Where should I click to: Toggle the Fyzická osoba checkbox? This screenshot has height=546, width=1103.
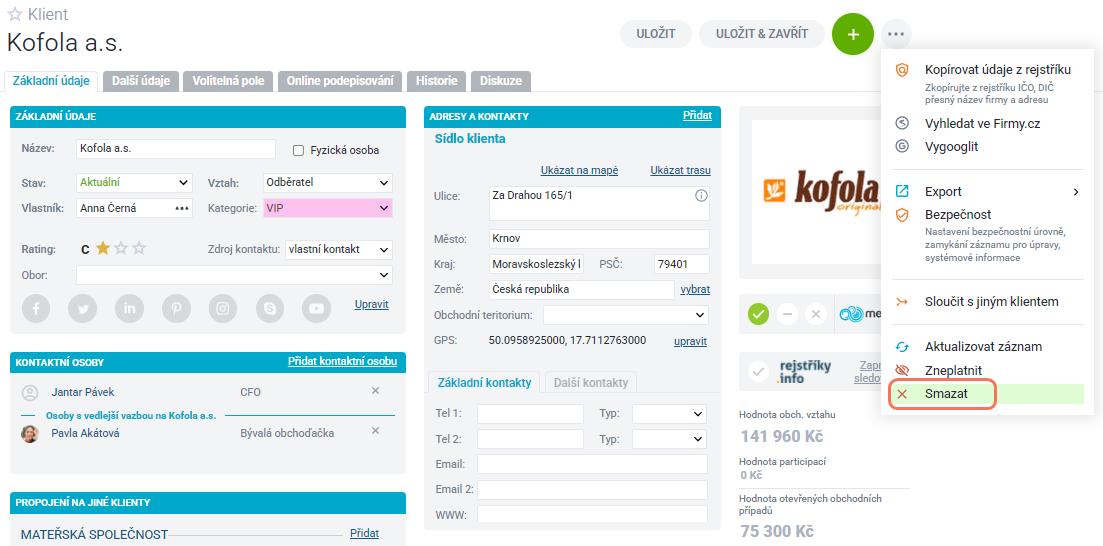[x=298, y=150]
